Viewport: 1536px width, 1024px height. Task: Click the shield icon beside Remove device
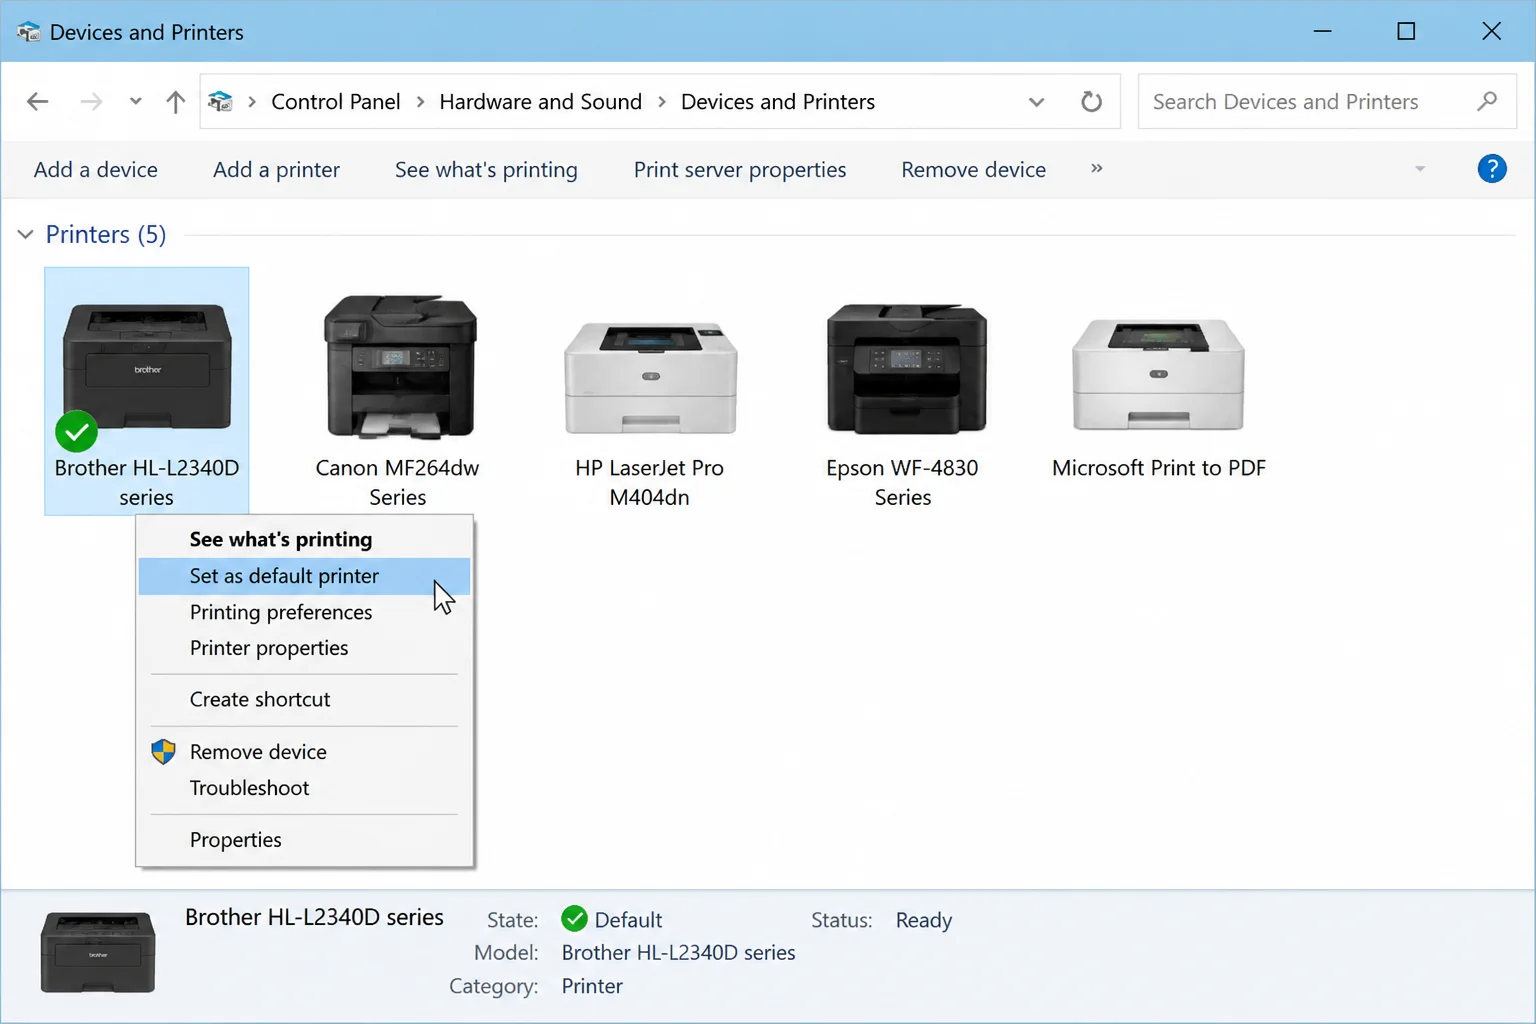click(163, 752)
